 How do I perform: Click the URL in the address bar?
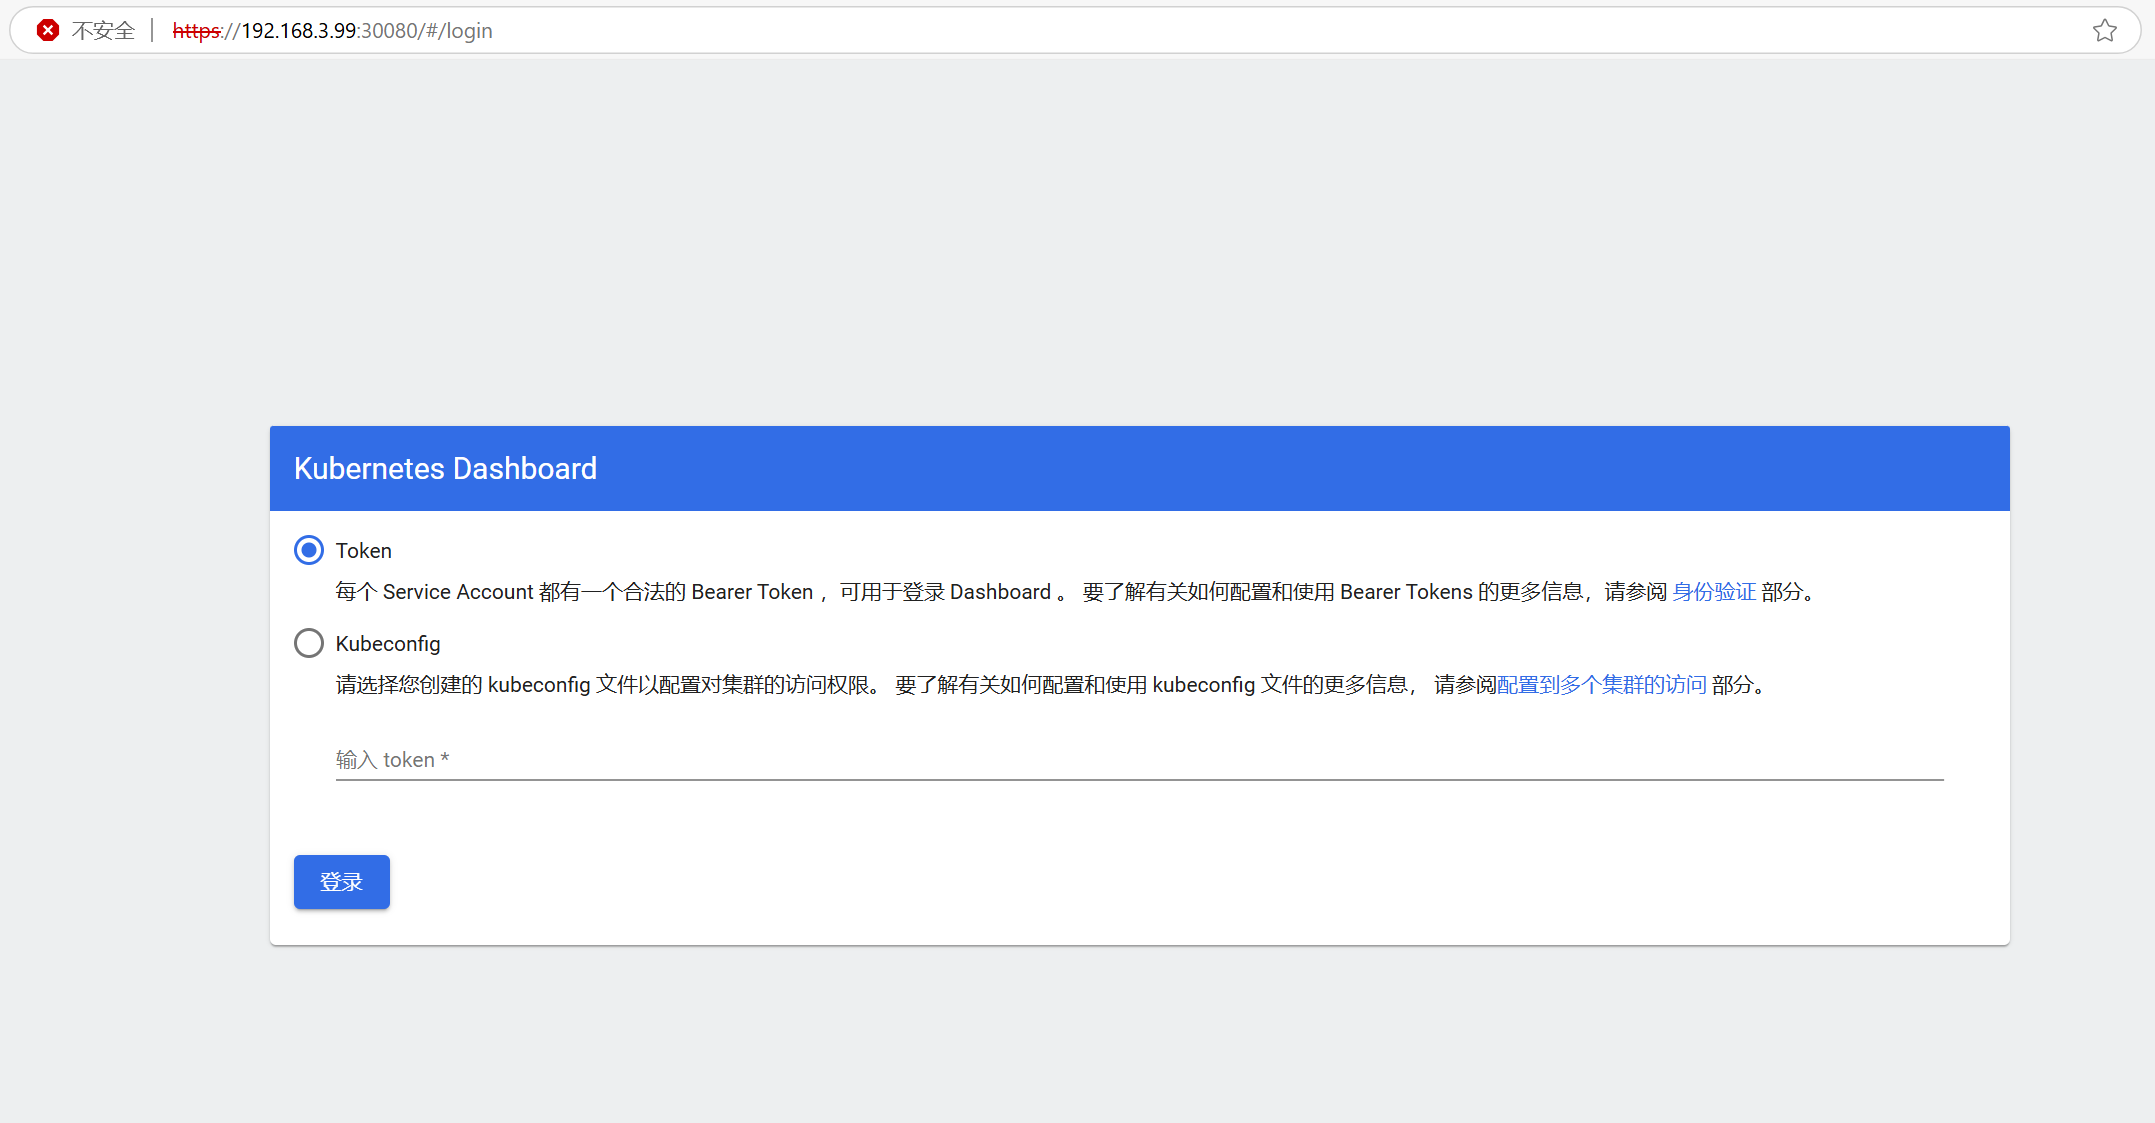[x=333, y=31]
